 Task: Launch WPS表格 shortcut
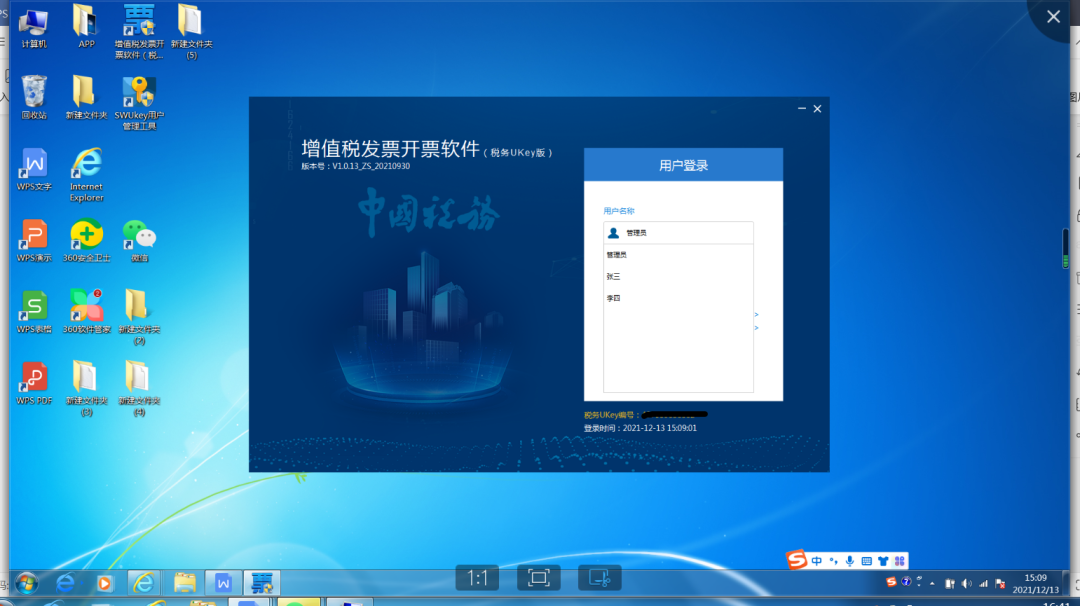tap(34, 312)
